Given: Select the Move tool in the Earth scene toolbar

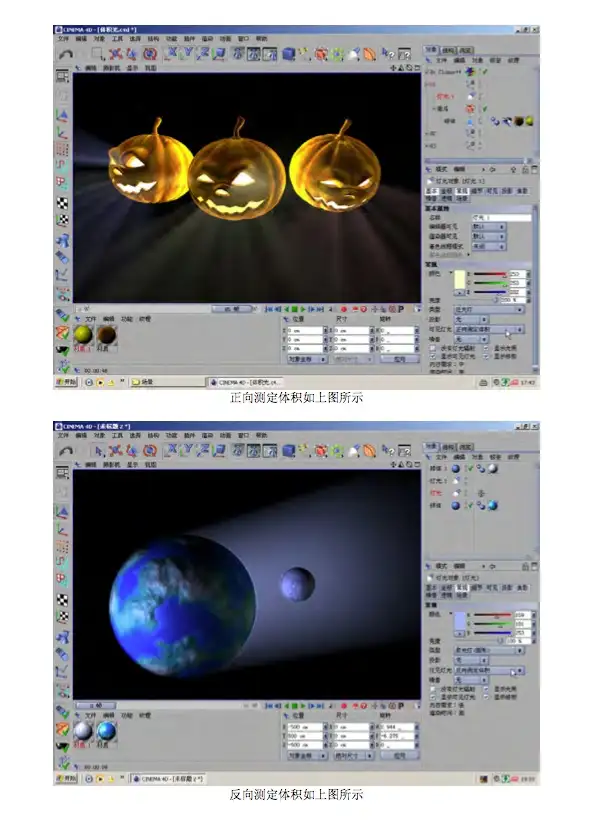Looking at the screenshot, I should point(116,451).
